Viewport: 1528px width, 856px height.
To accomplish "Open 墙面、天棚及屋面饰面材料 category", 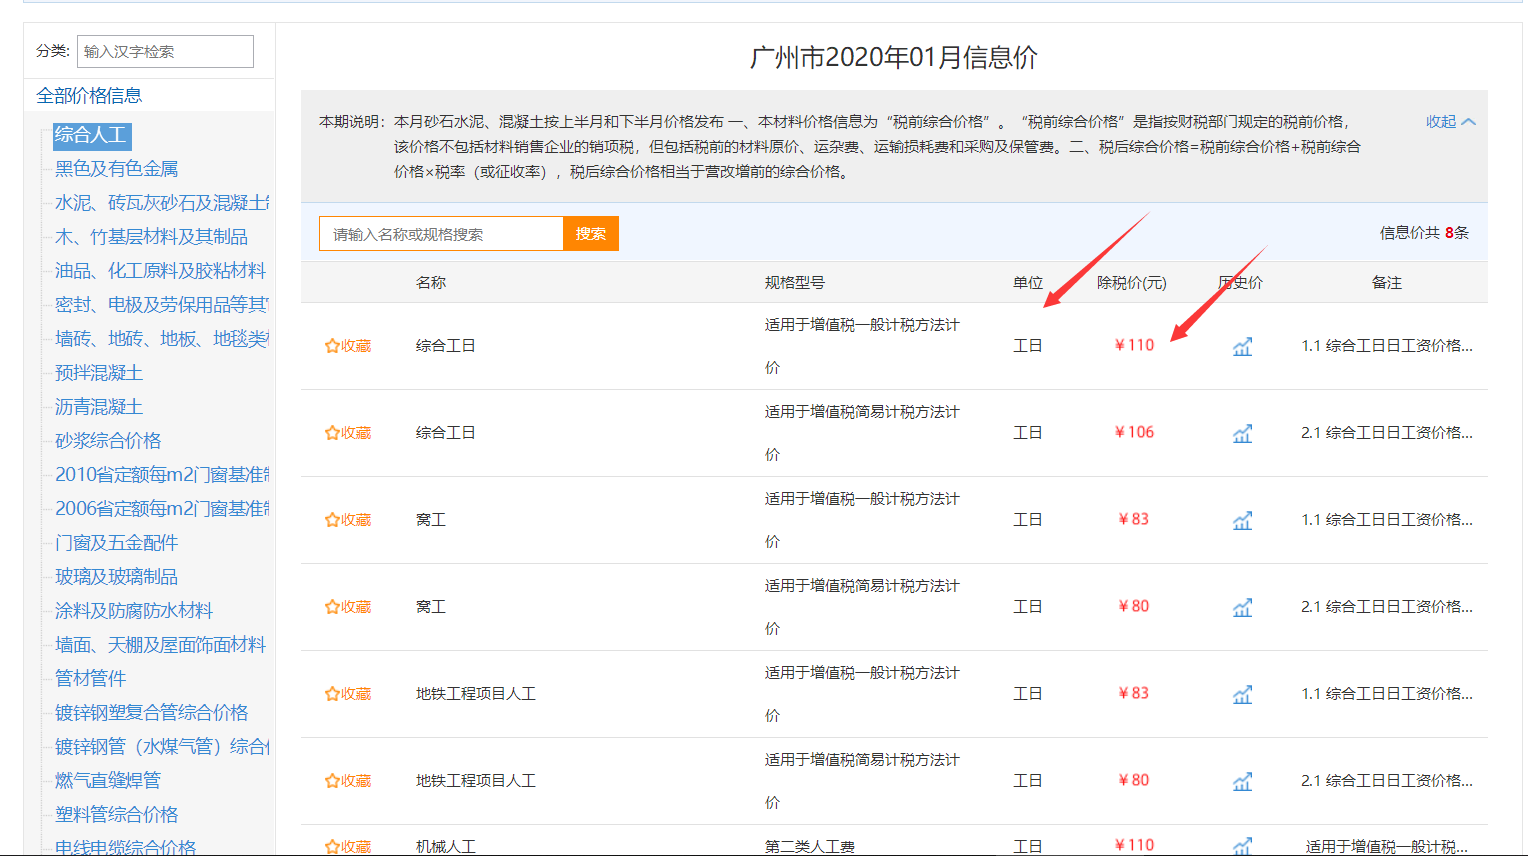I will point(160,645).
